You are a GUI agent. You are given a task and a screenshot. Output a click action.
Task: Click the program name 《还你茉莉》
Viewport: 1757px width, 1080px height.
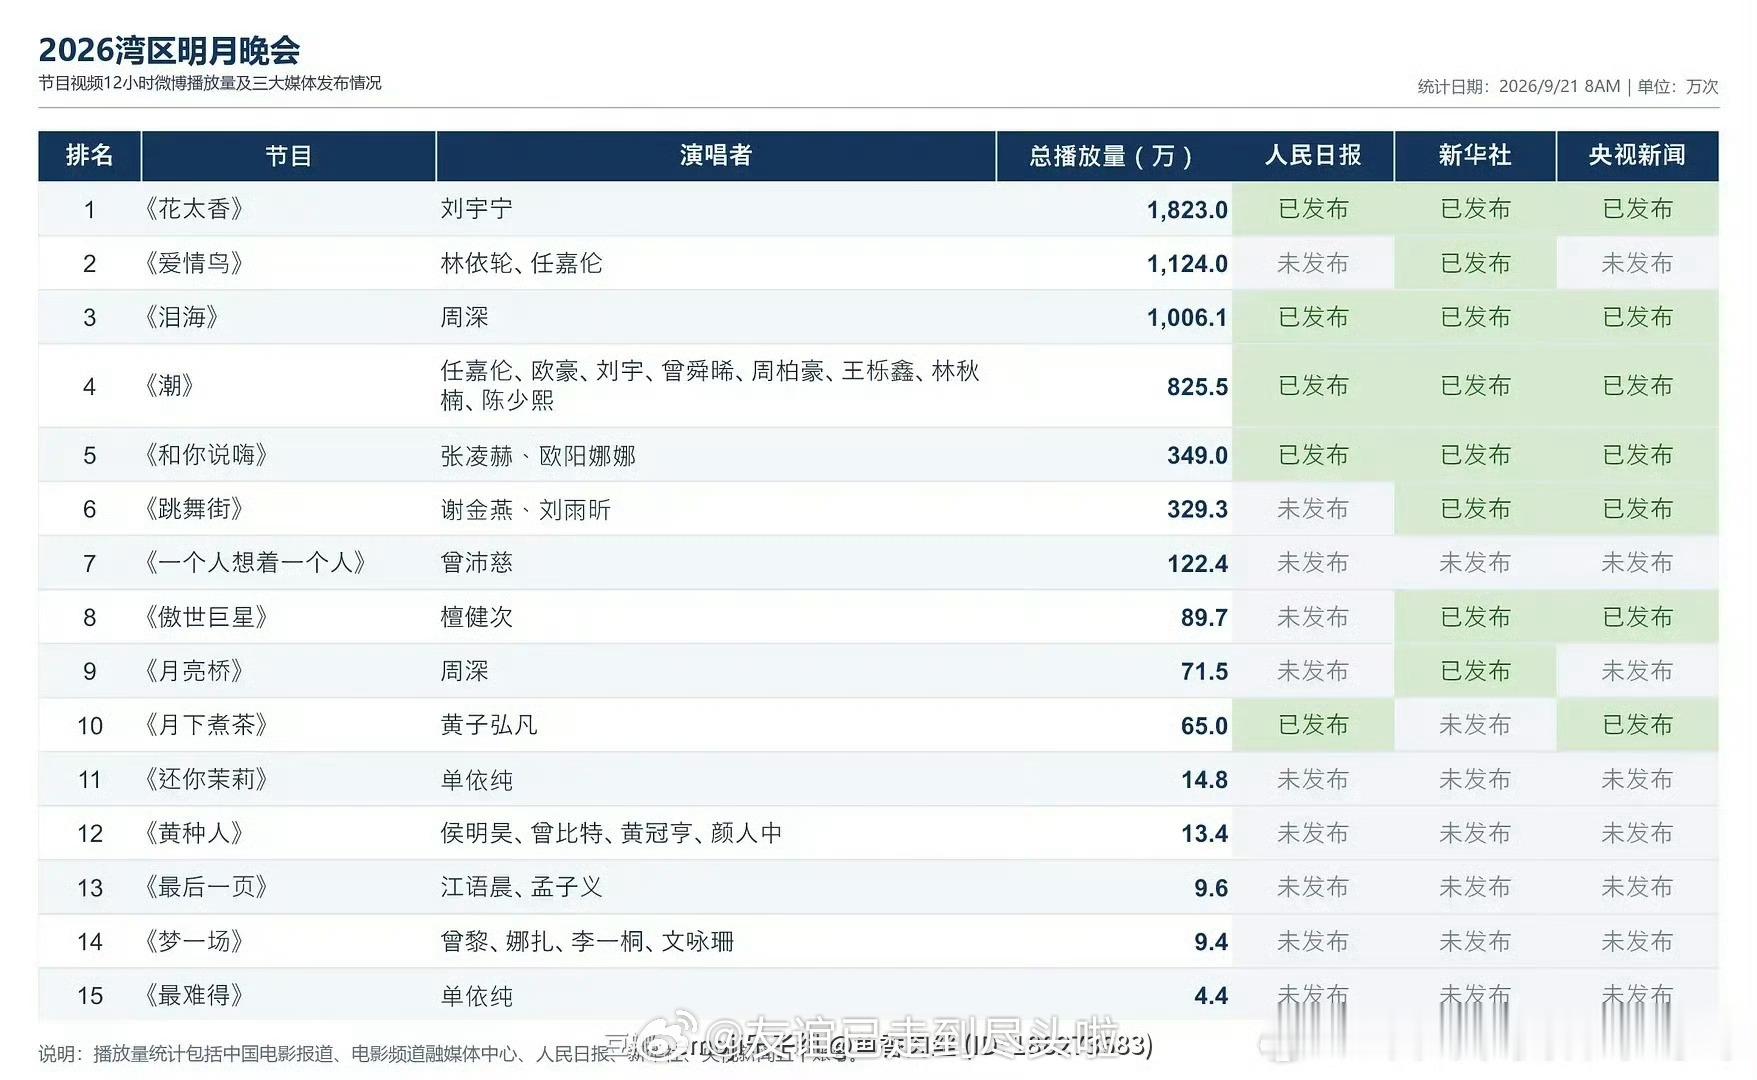pos(206,779)
